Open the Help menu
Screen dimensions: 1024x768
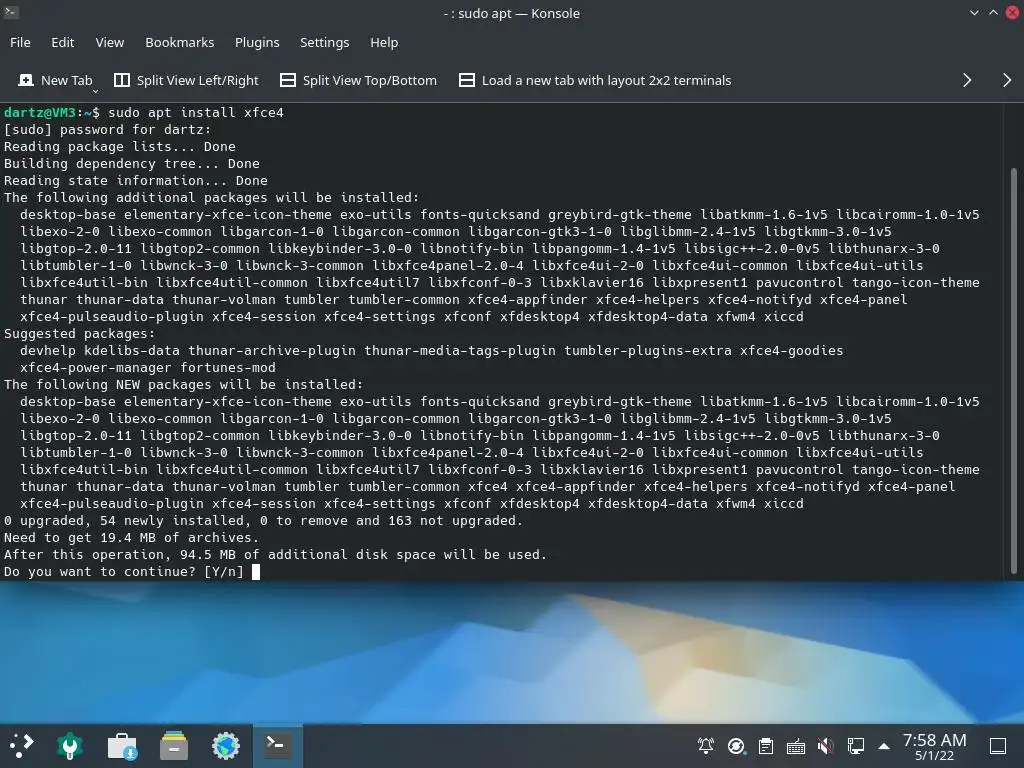point(383,42)
